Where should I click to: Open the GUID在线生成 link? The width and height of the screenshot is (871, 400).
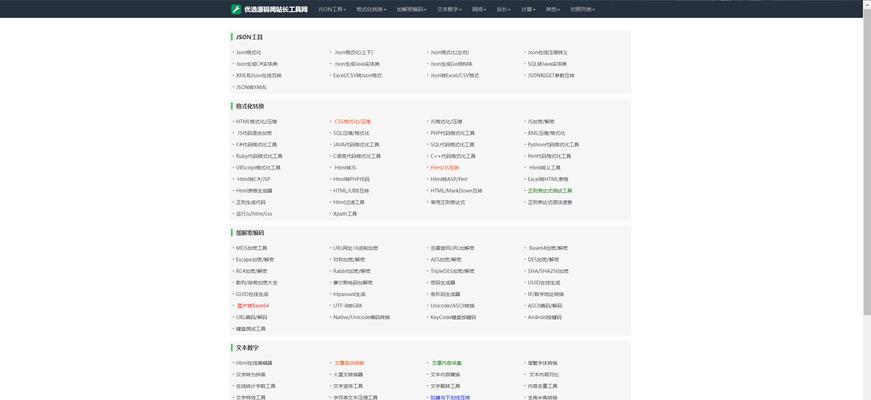point(252,294)
